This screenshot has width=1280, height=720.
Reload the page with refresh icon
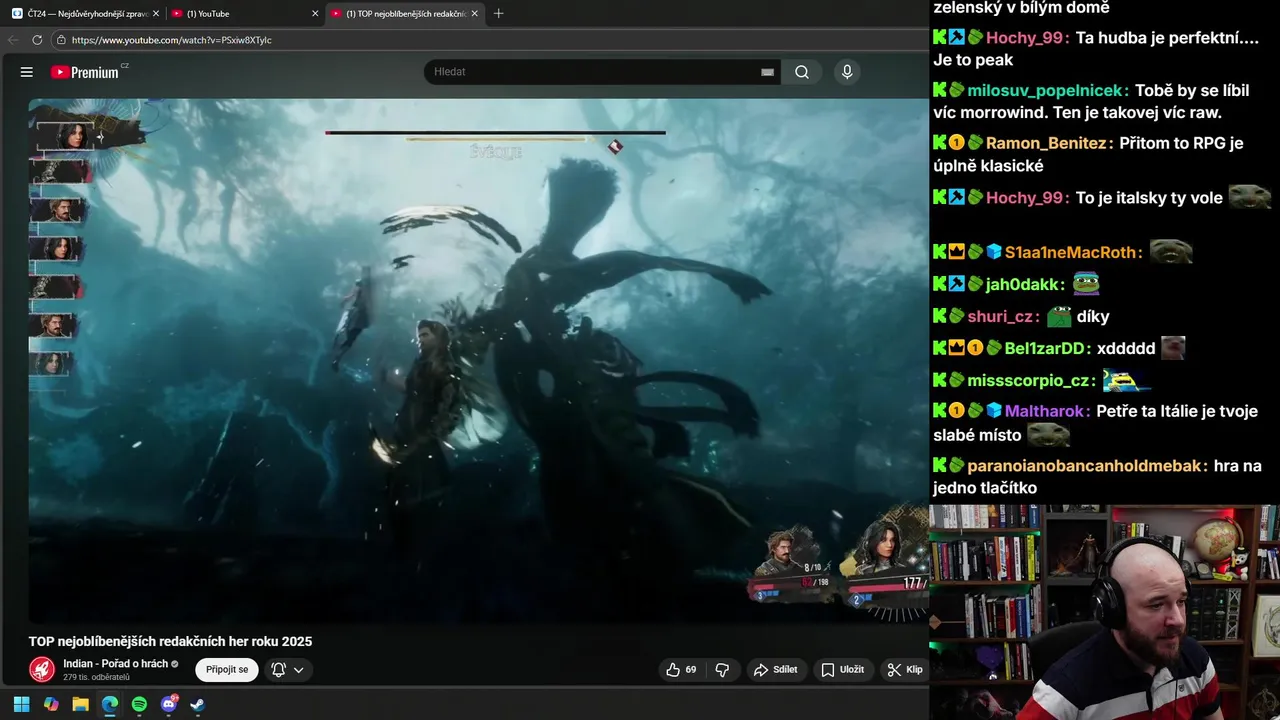(x=37, y=40)
